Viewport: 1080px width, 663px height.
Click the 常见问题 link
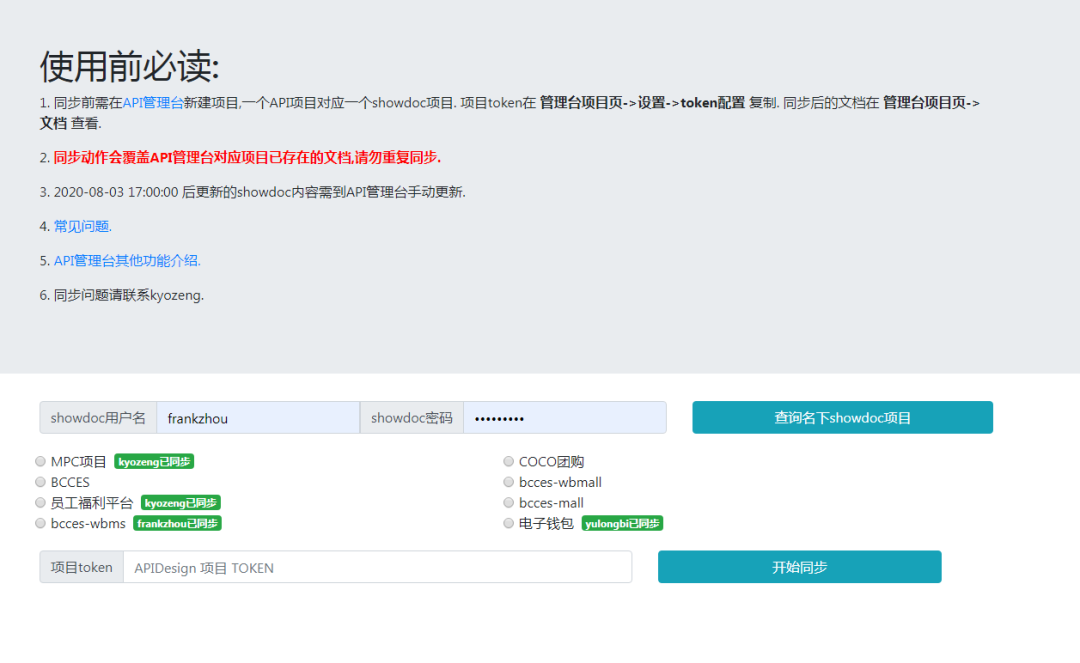(x=81, y=226)
